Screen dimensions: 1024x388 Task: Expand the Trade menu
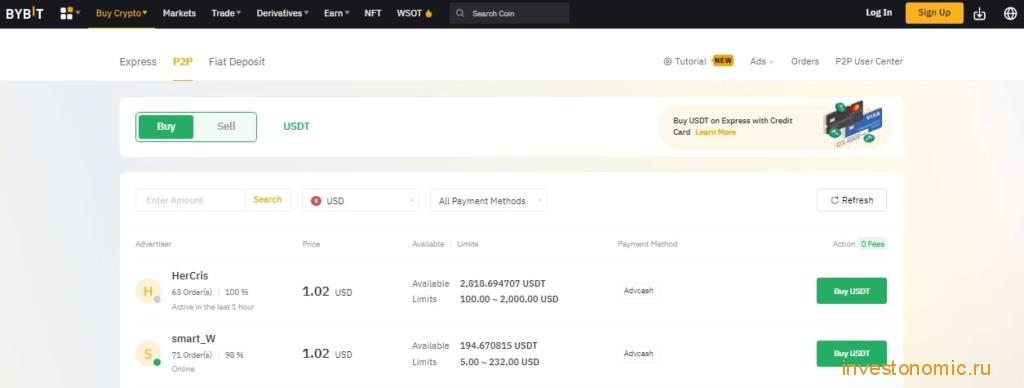pyautogui.click(x=226, y=13)
